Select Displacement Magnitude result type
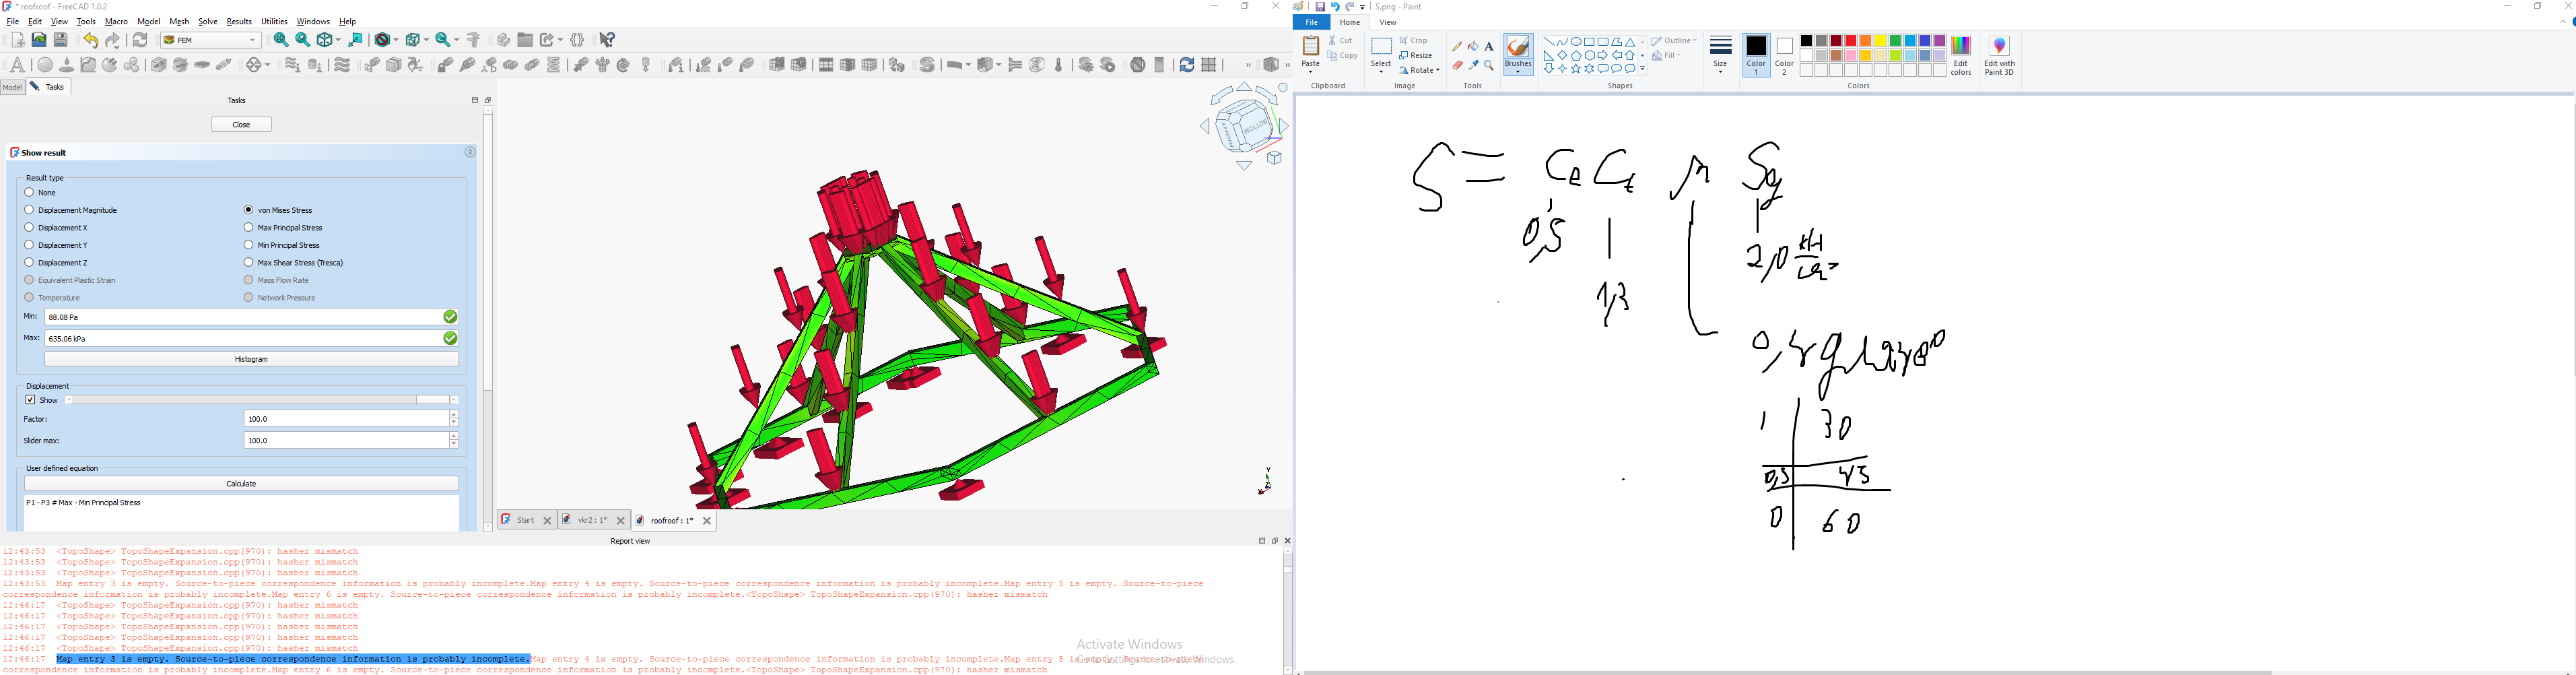The height and width of the screenshot is (675, 2576). [x=71, y=210]
